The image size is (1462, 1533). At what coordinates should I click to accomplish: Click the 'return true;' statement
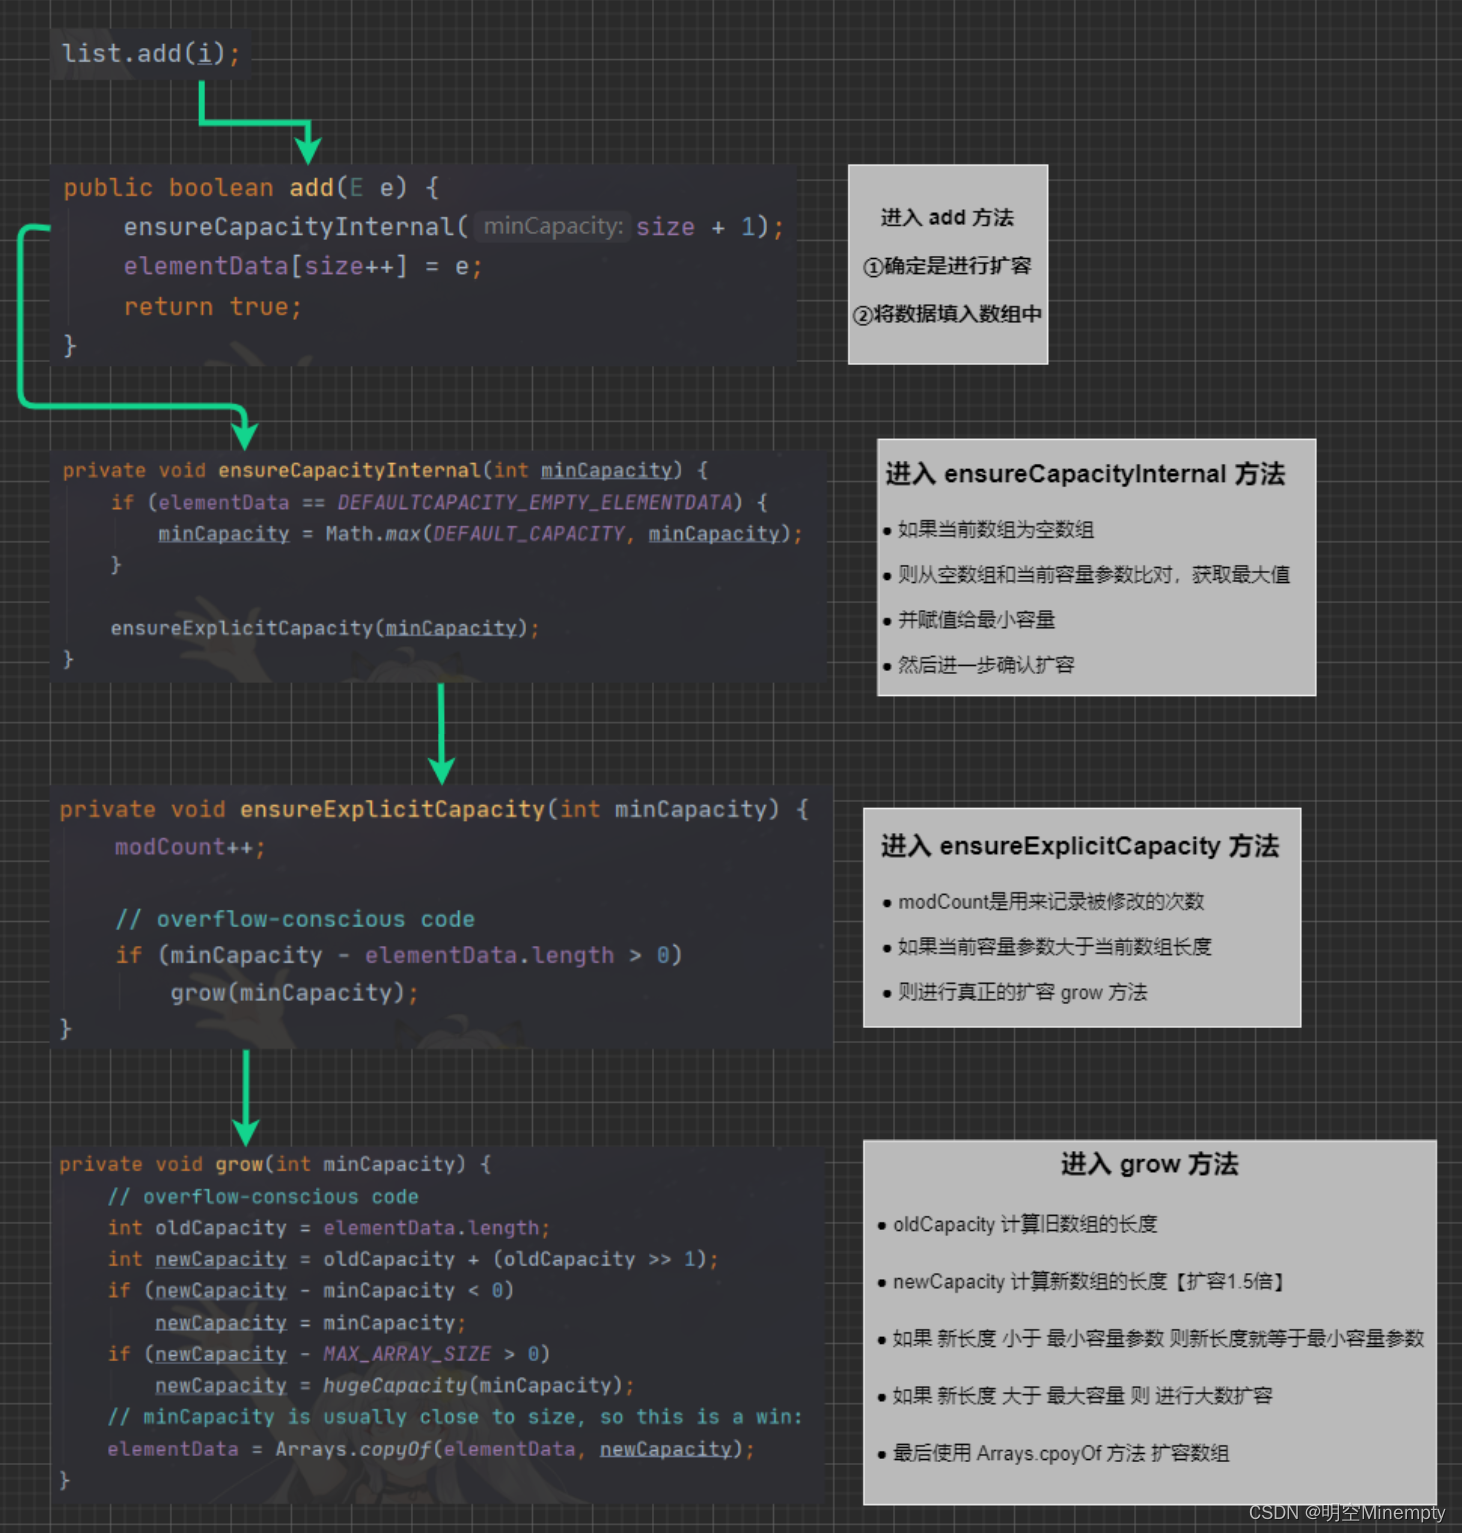[212, 306]
